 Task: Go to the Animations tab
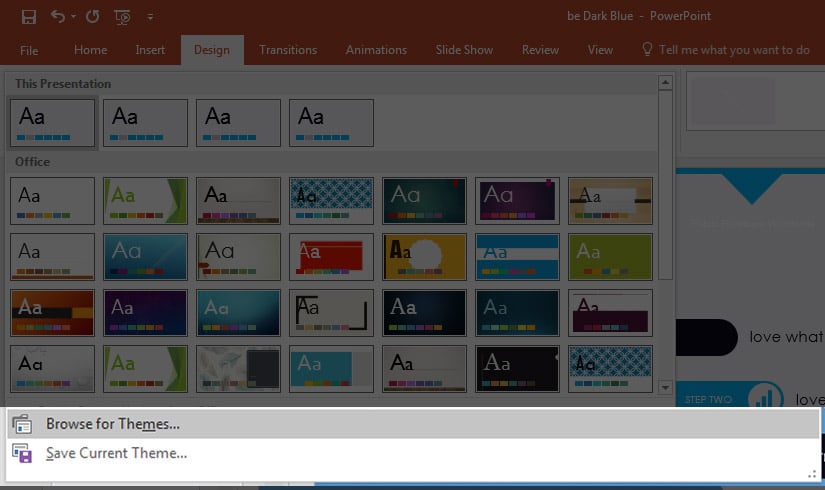click(x=377, y=50)
